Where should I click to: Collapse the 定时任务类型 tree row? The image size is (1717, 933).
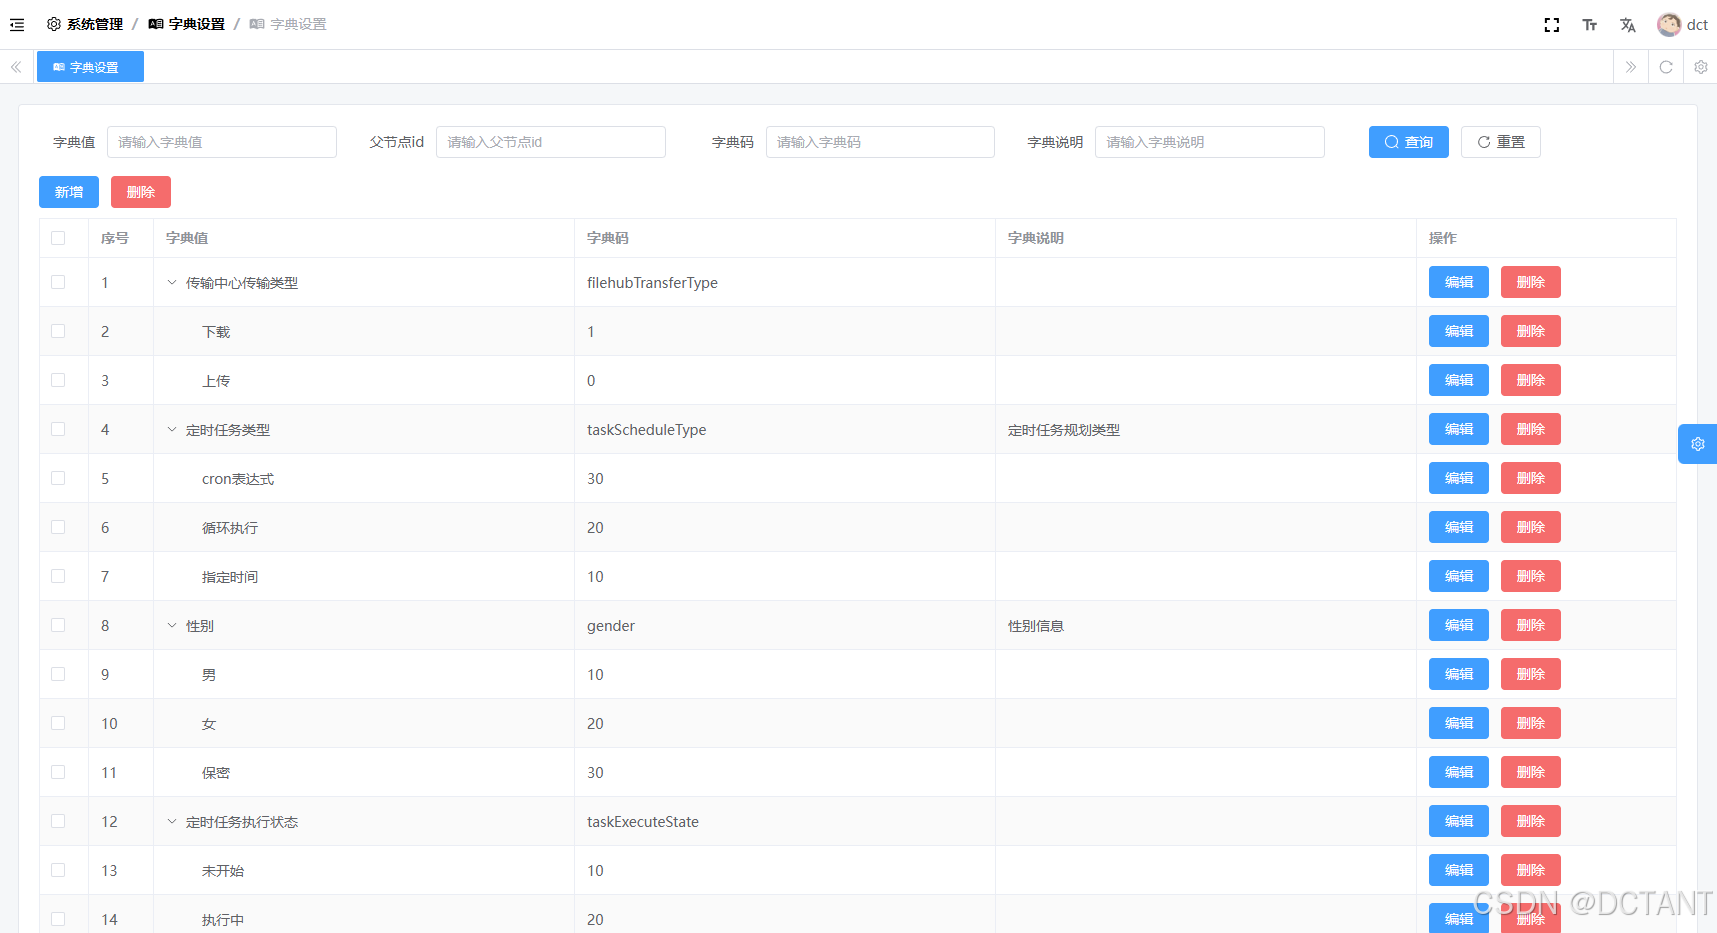point(172,430)
